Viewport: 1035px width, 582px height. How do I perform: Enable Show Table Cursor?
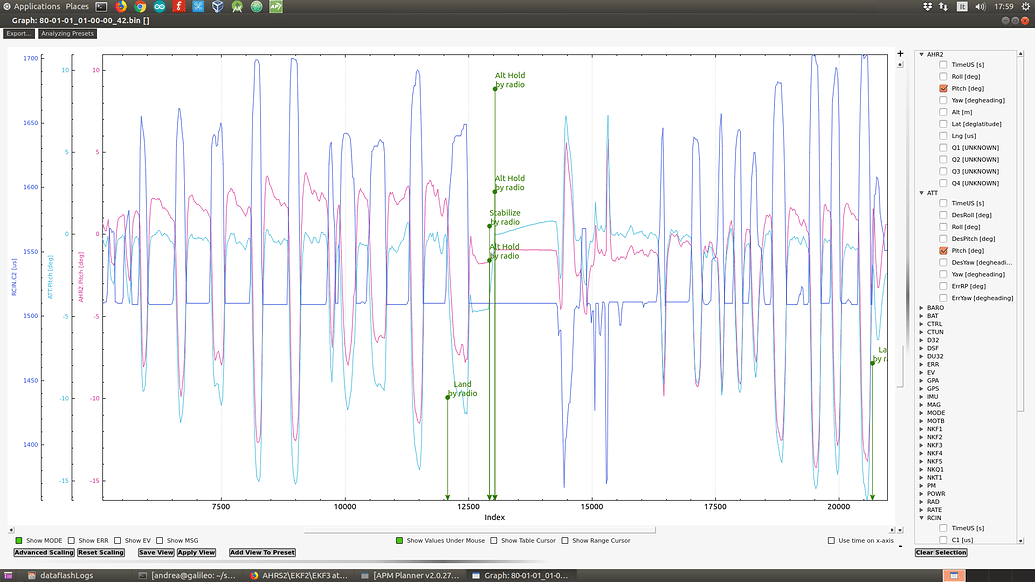[x=493, y=540]
